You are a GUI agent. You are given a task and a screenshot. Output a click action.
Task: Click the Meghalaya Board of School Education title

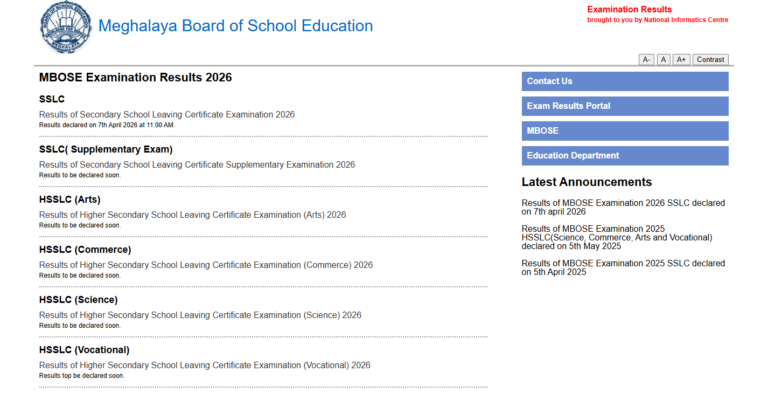click(236, 26)
